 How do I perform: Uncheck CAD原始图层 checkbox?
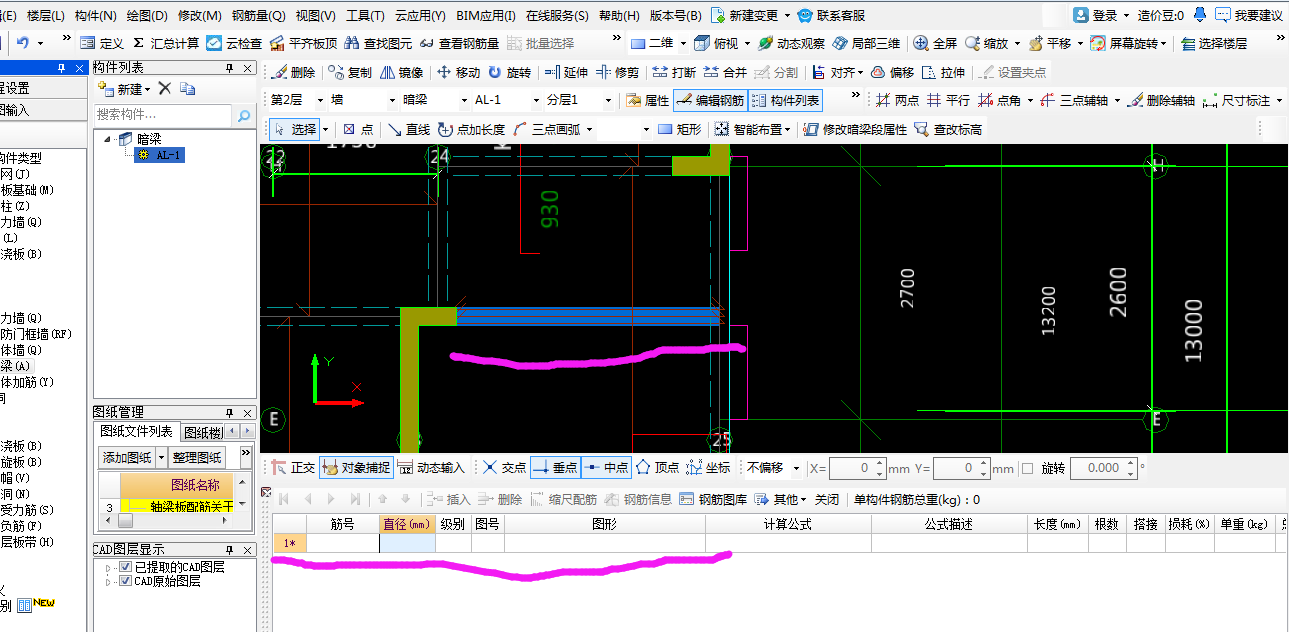pos(125,581)
